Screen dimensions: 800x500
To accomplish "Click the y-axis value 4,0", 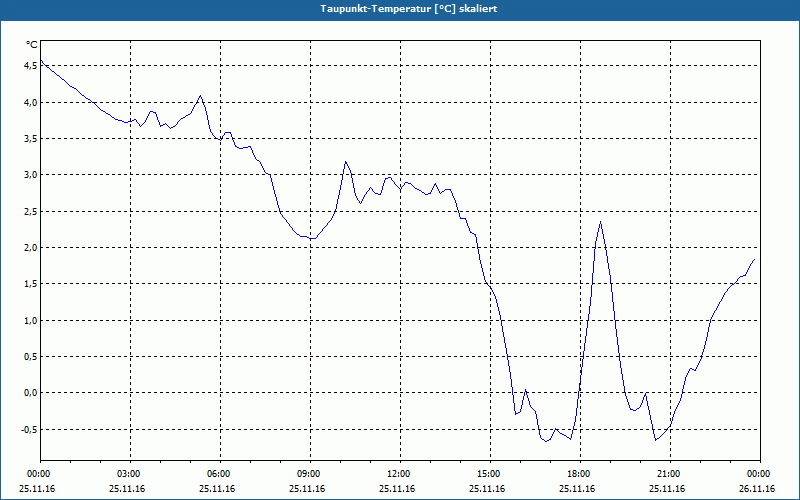I will [30, 103].
